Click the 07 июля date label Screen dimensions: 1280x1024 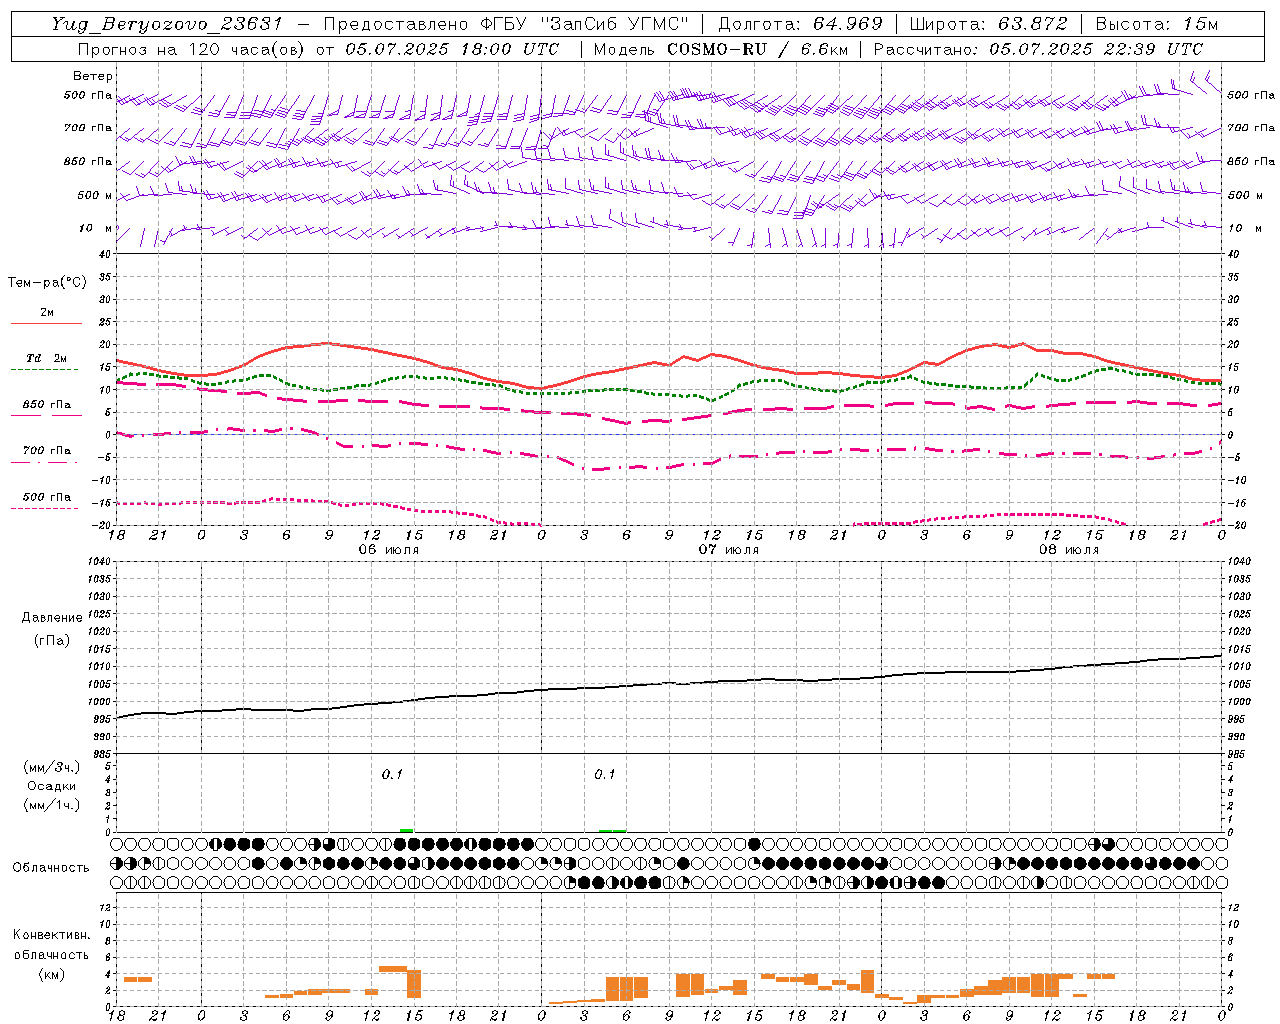click(729, 550)
